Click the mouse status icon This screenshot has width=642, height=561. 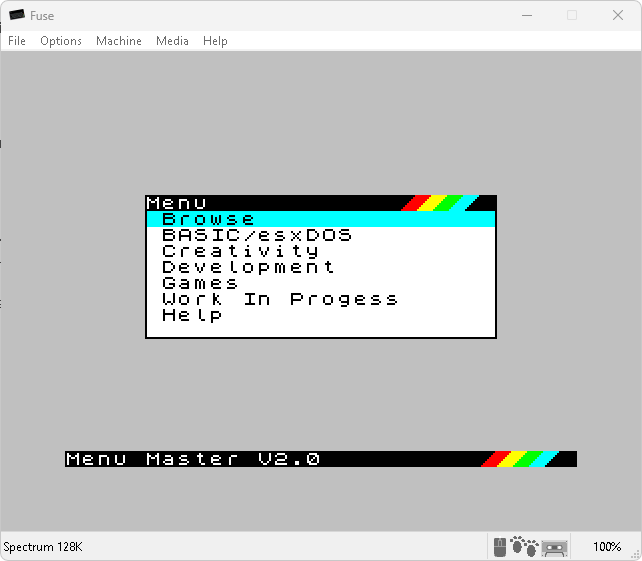500,547
